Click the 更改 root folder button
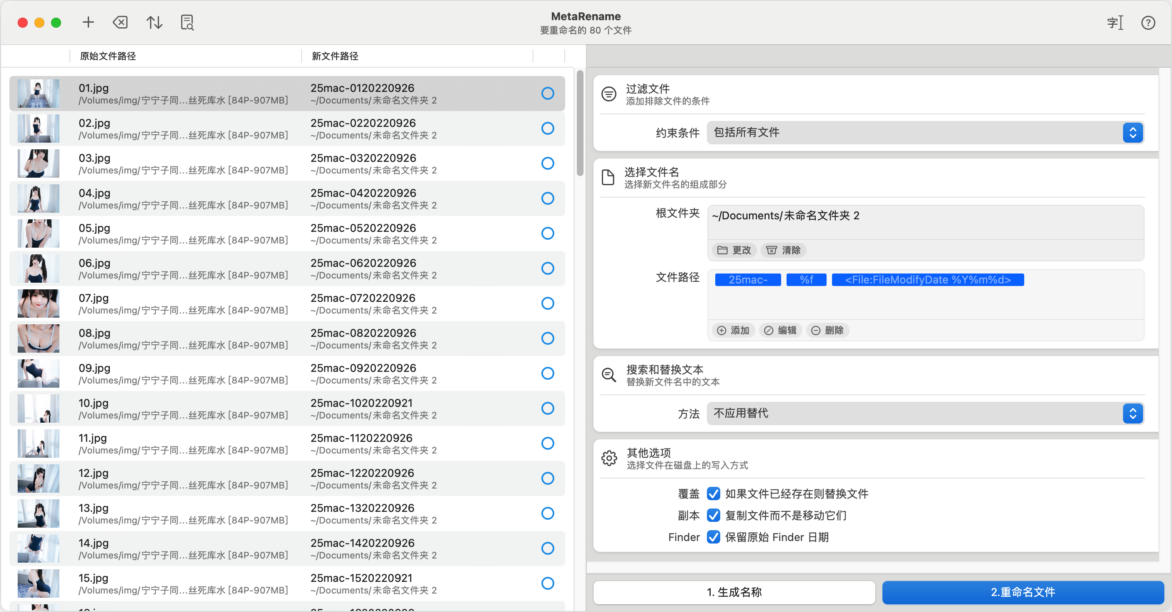1172x612 pixels. pos(734,250)
